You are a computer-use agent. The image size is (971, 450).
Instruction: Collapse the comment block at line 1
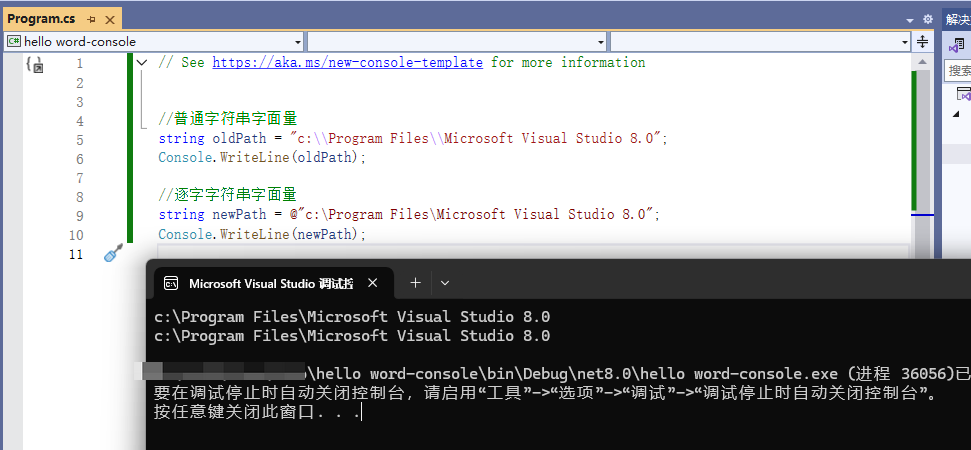(142, 63)
